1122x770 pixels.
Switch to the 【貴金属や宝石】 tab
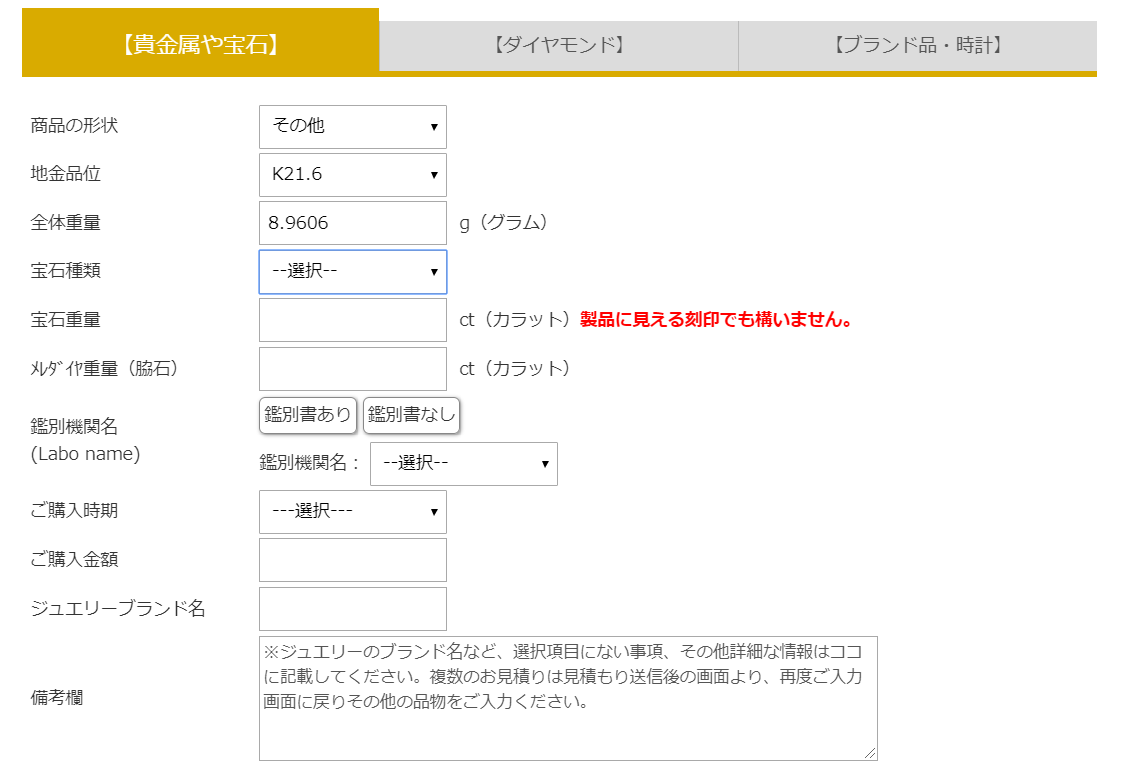click(200, 42)
